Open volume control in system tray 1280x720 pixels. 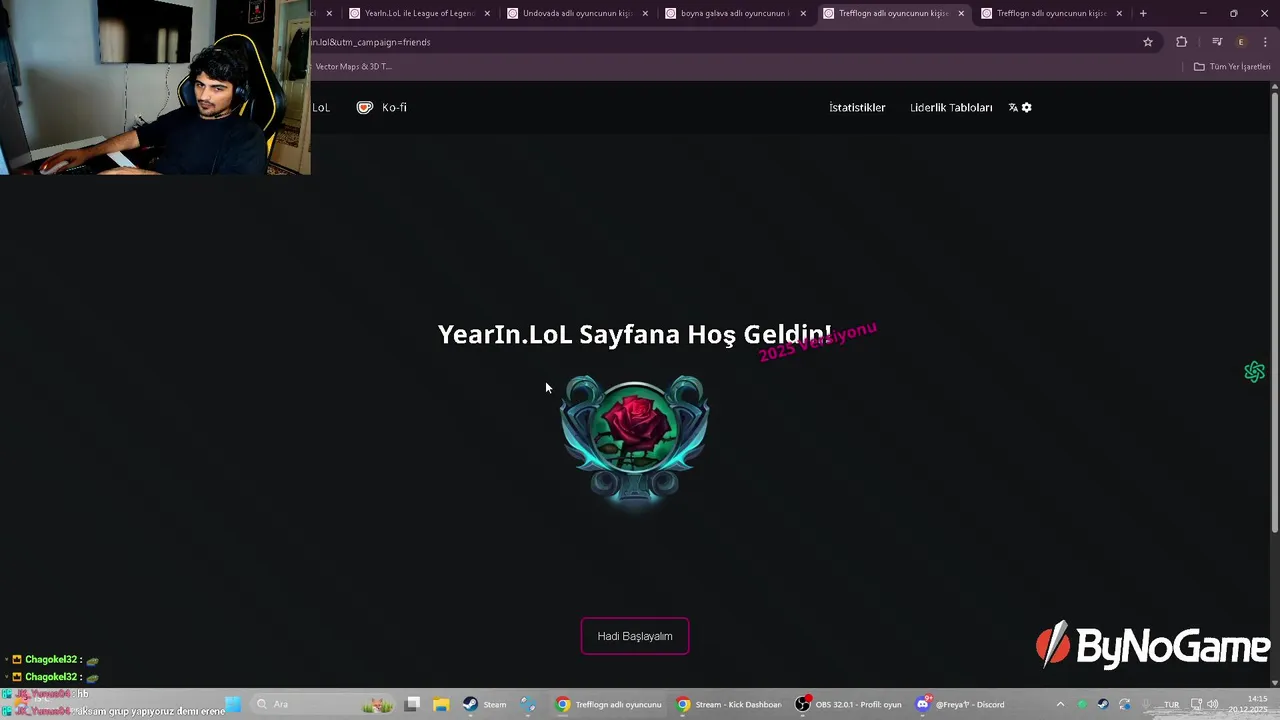(x=1213, y=704)
